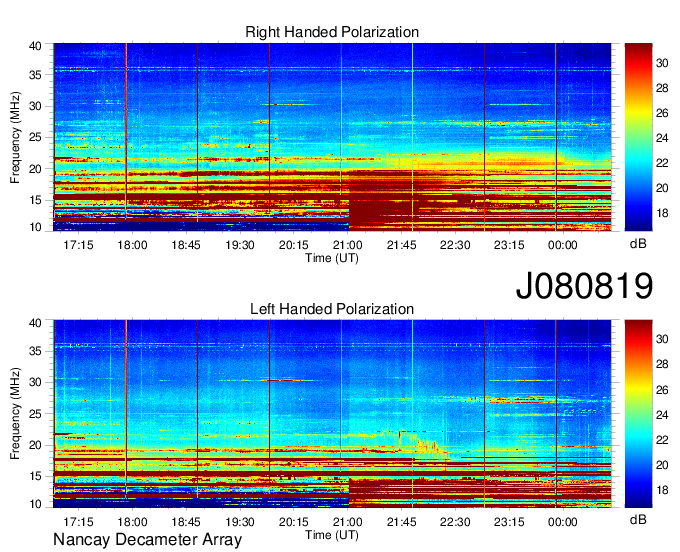Click the 40 MHz tick on Left Handed frequency axis
Screen dimensions: 680x552
[35, 323]
